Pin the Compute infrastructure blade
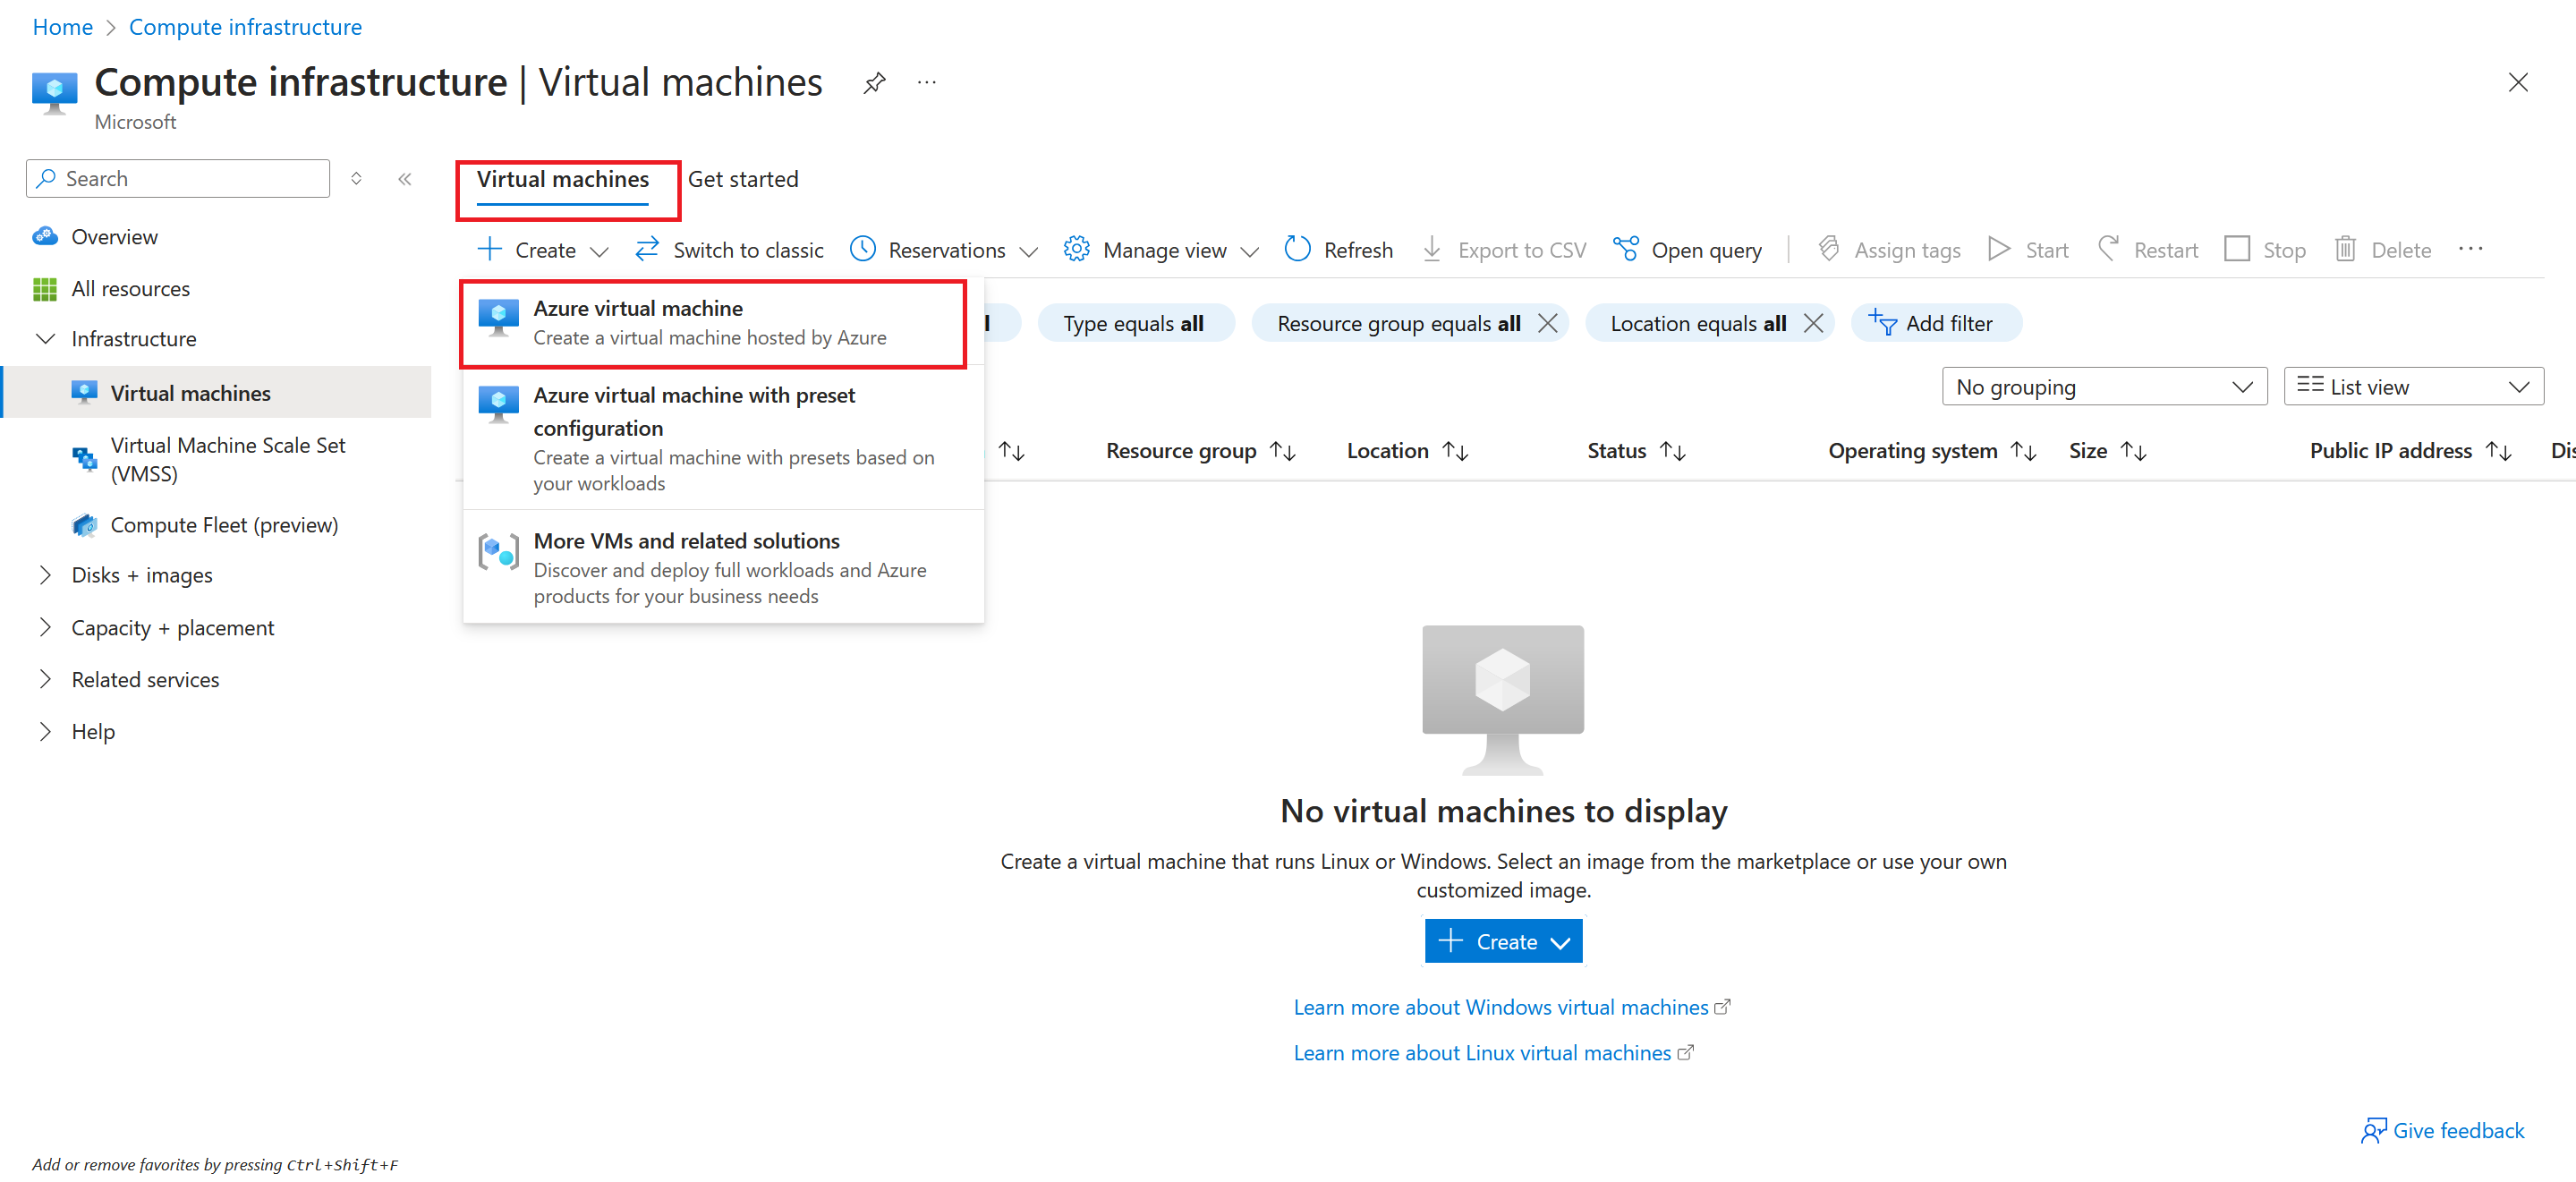 tap(874, 83)
